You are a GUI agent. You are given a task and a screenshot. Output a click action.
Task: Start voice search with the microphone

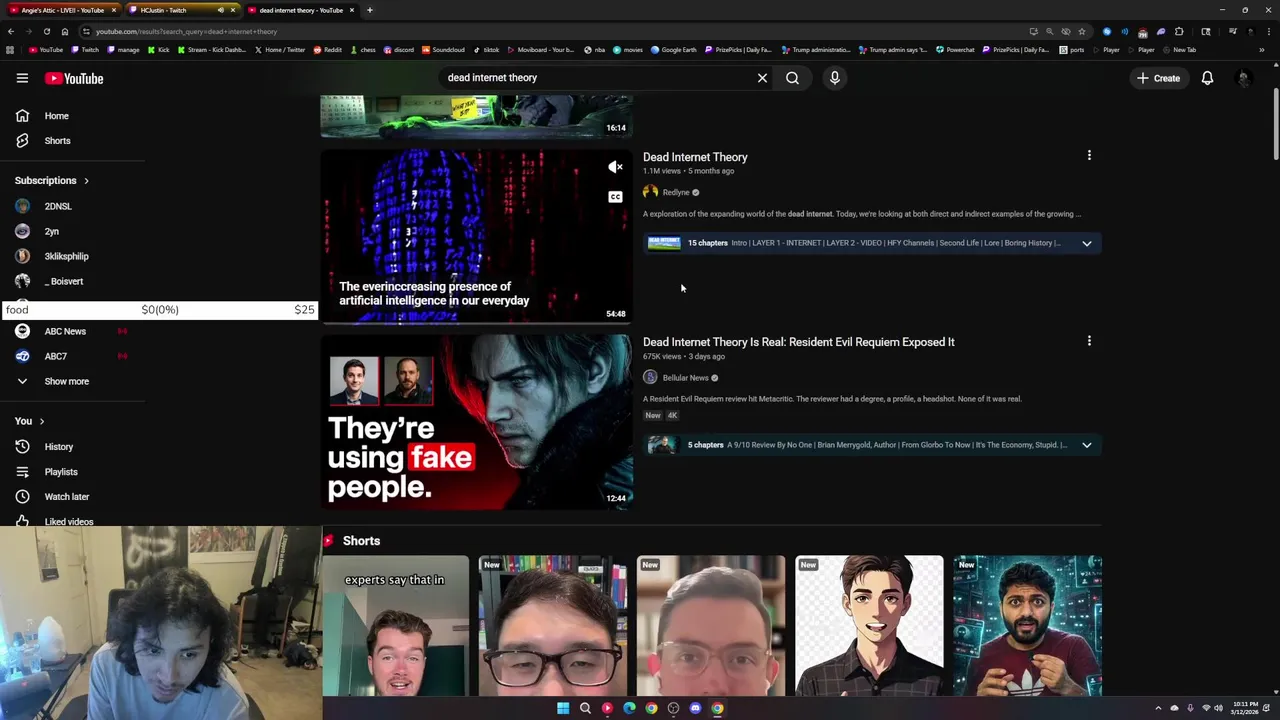834,78
